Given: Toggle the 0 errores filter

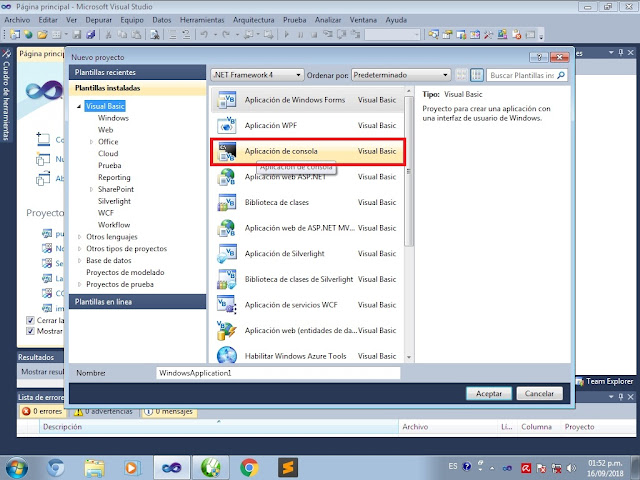Looking at the screenshot, I should pyautogui.click(x=42, y=411).
